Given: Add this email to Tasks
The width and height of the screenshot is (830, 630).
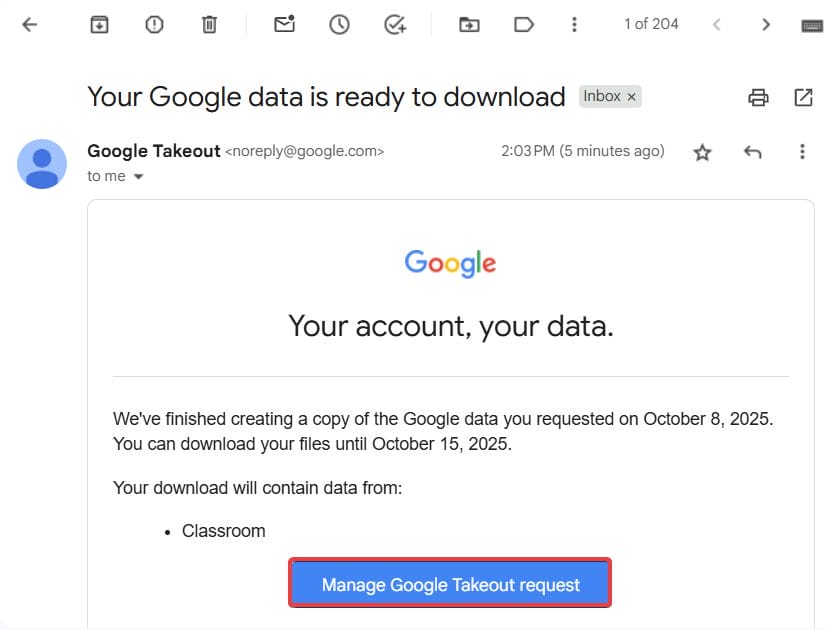Looking at the screenshot, I should click(395, 25).
